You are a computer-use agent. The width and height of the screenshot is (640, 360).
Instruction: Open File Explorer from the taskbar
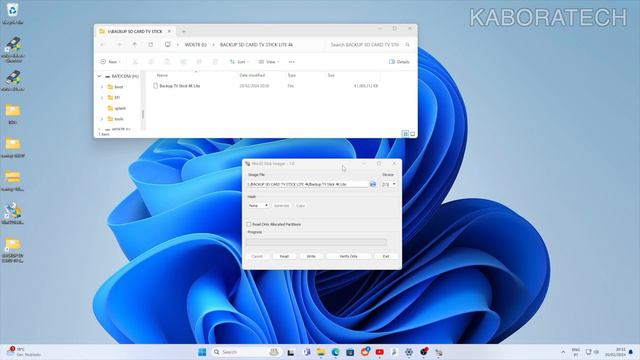click(321, 352)
